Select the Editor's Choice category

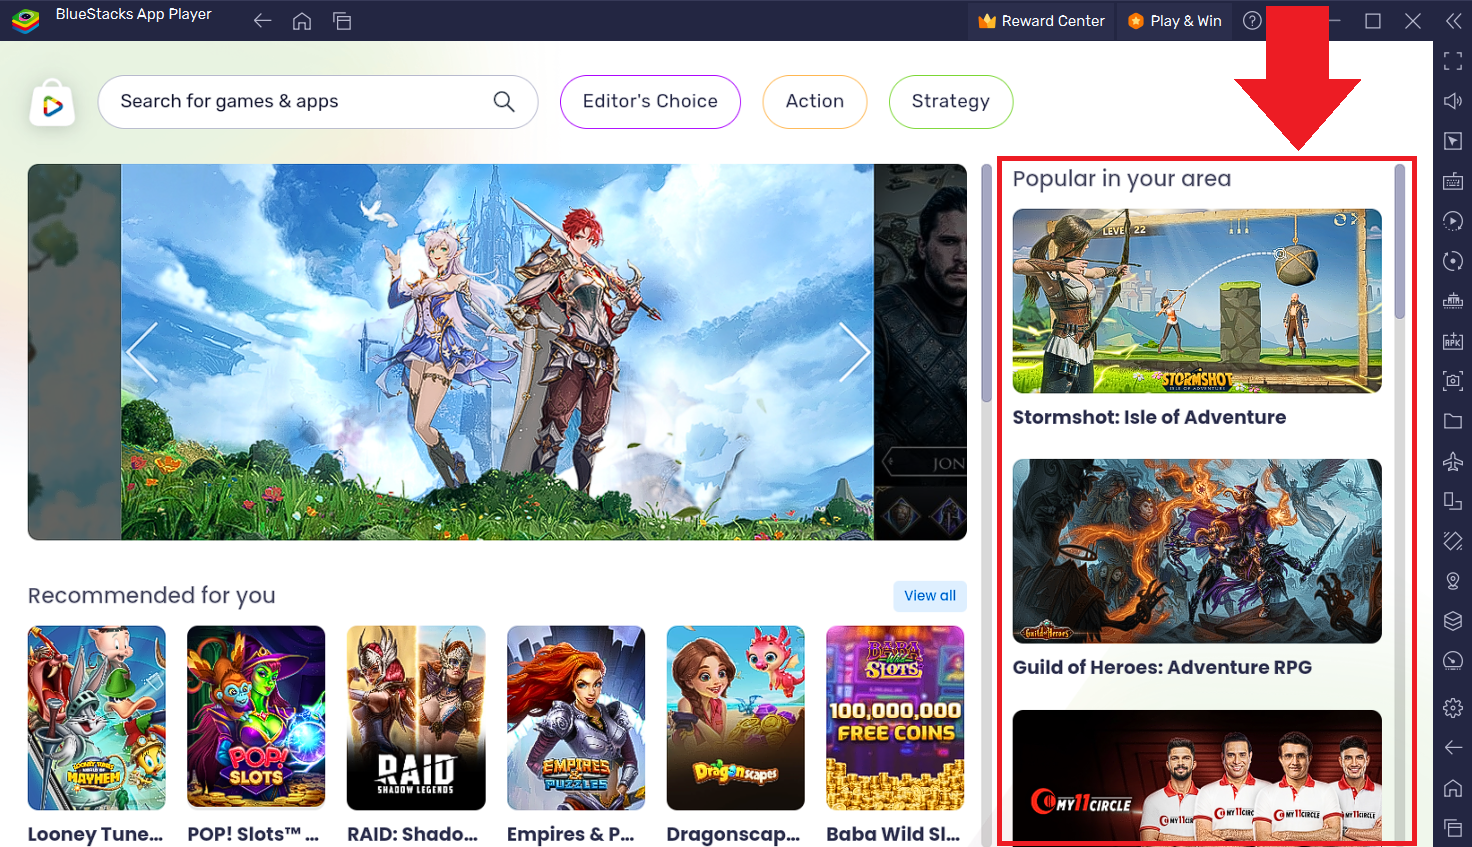pos(650,102)
